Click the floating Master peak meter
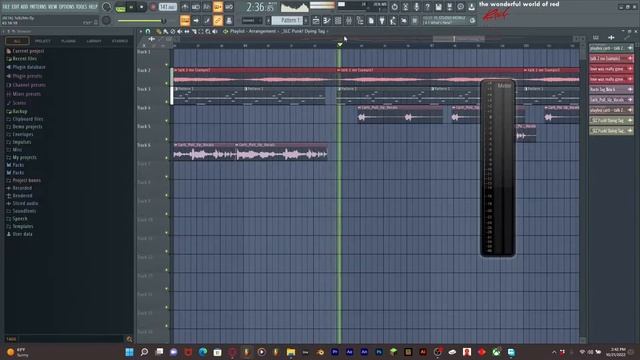This screenshot has width=640, height=360. pyautogui.click(x=498, y=168)
